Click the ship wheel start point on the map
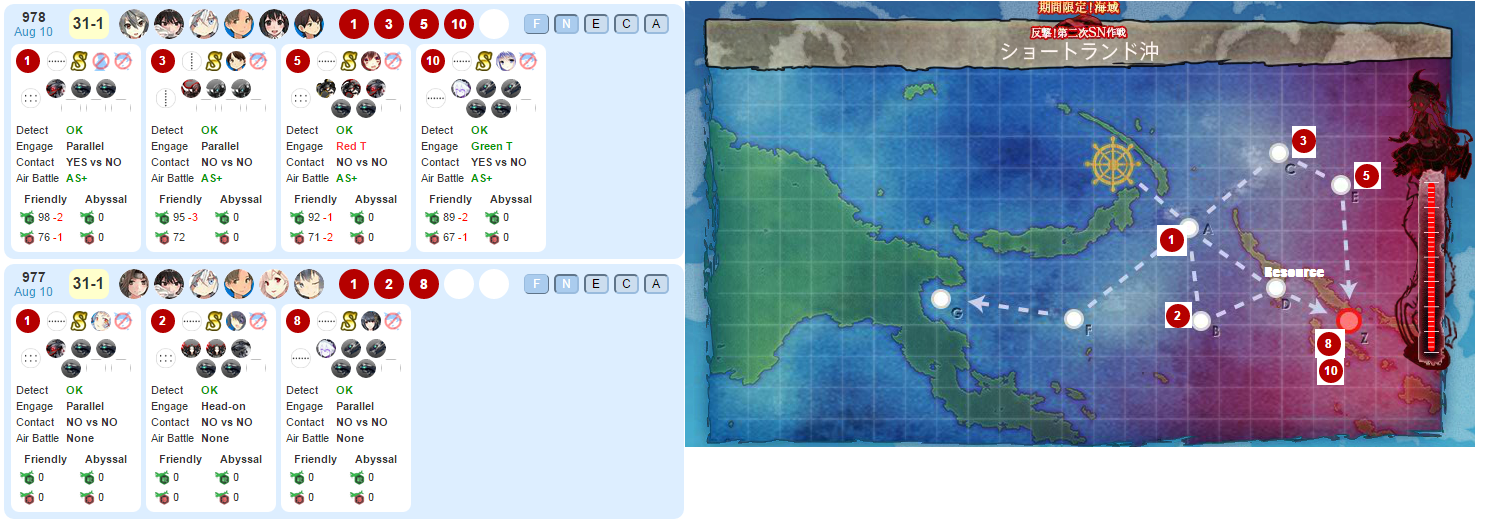This screenshot has height=519, width=1490. point(1112,165)
